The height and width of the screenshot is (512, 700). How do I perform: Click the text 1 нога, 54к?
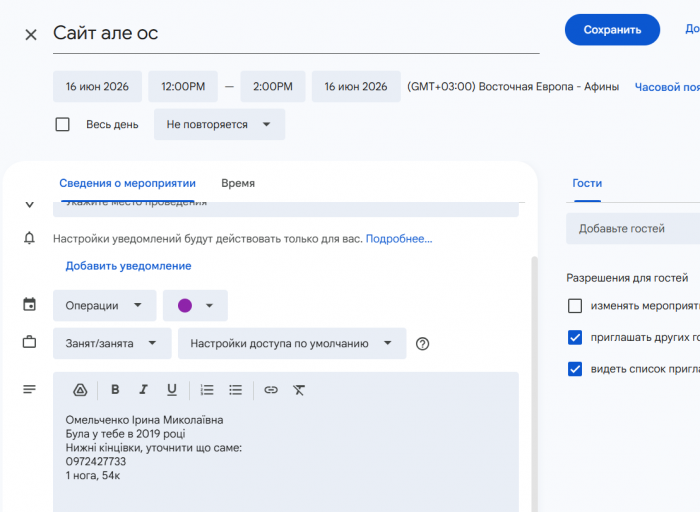point(93,475)
